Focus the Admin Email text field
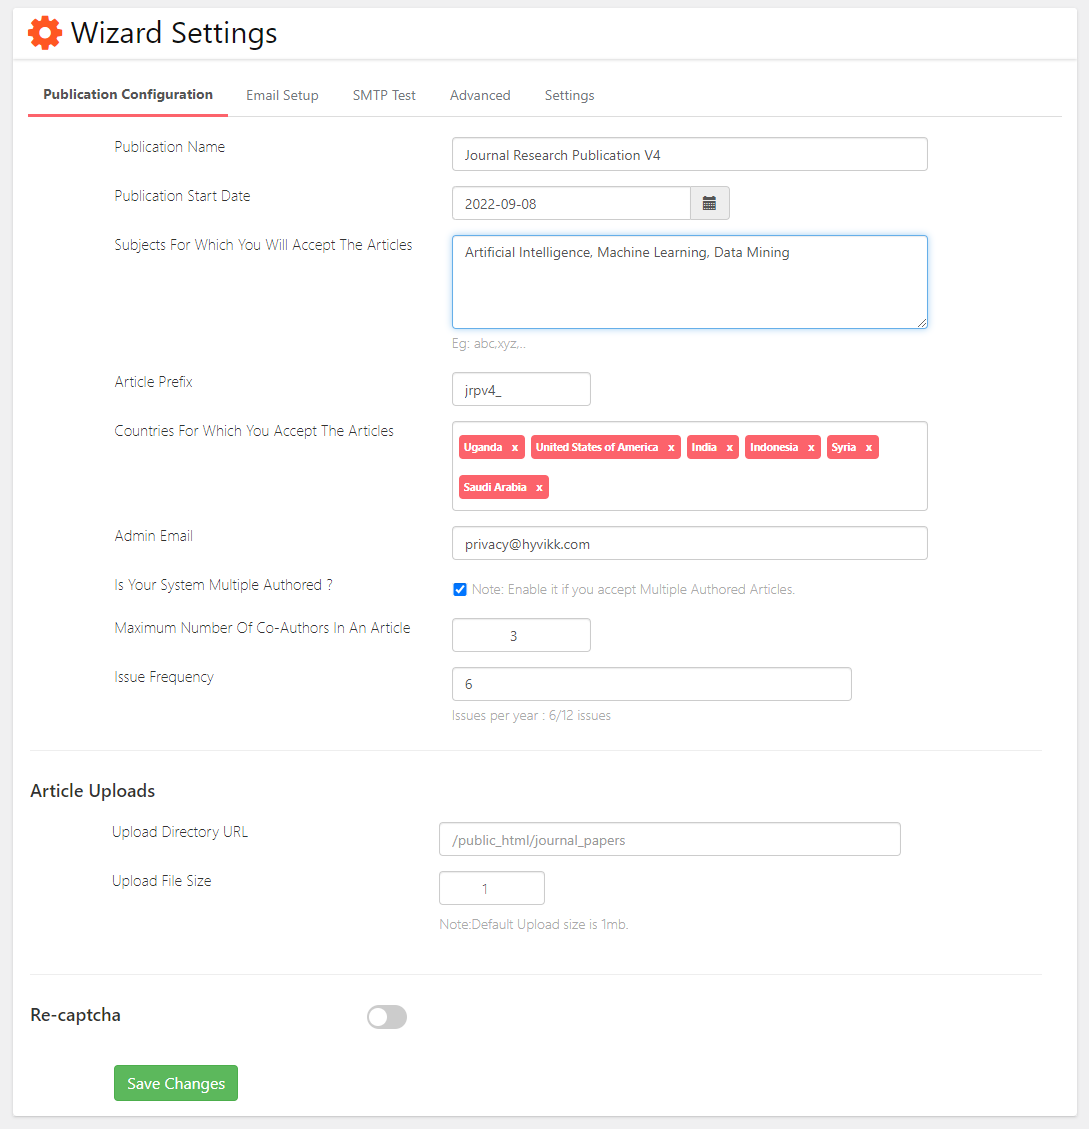The image size is (1089, 1129). (x=689, y=544)
